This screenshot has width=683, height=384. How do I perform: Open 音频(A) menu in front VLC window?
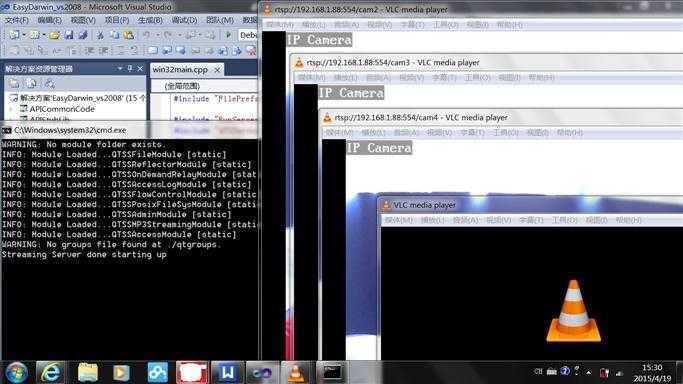pyautogui.click(x=465, y=220)
